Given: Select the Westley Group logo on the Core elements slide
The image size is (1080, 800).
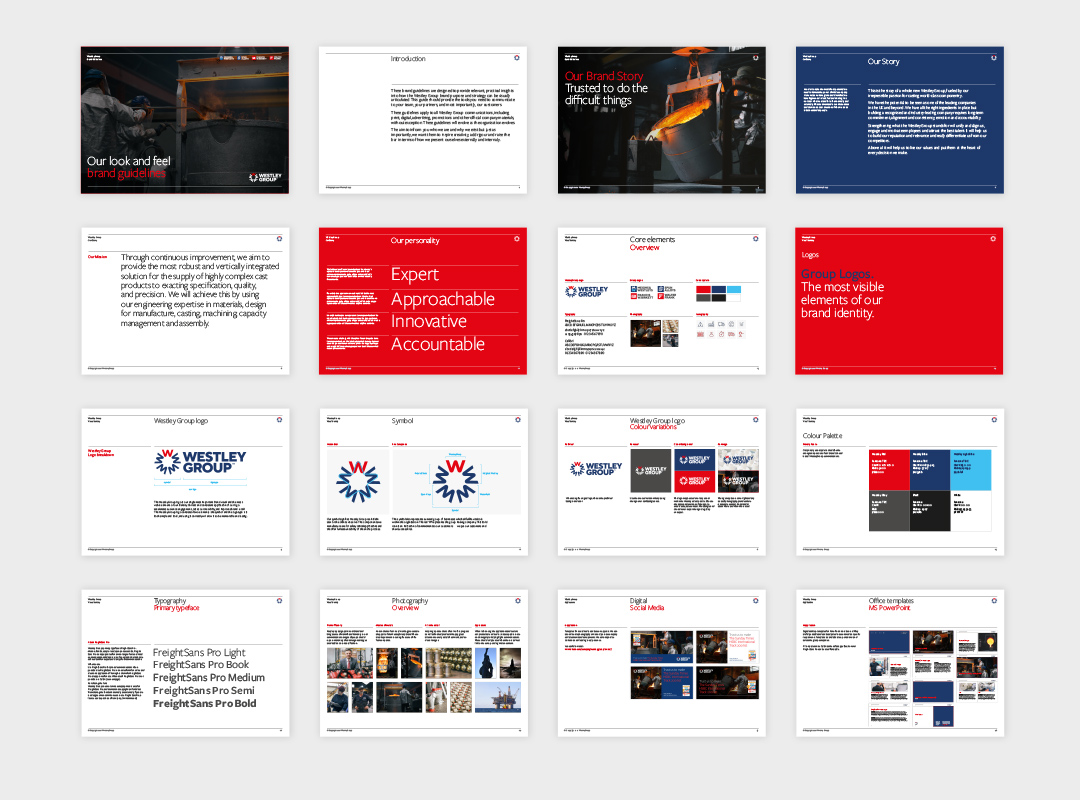Looking at the screenshot, I should [x=587, y=290].
